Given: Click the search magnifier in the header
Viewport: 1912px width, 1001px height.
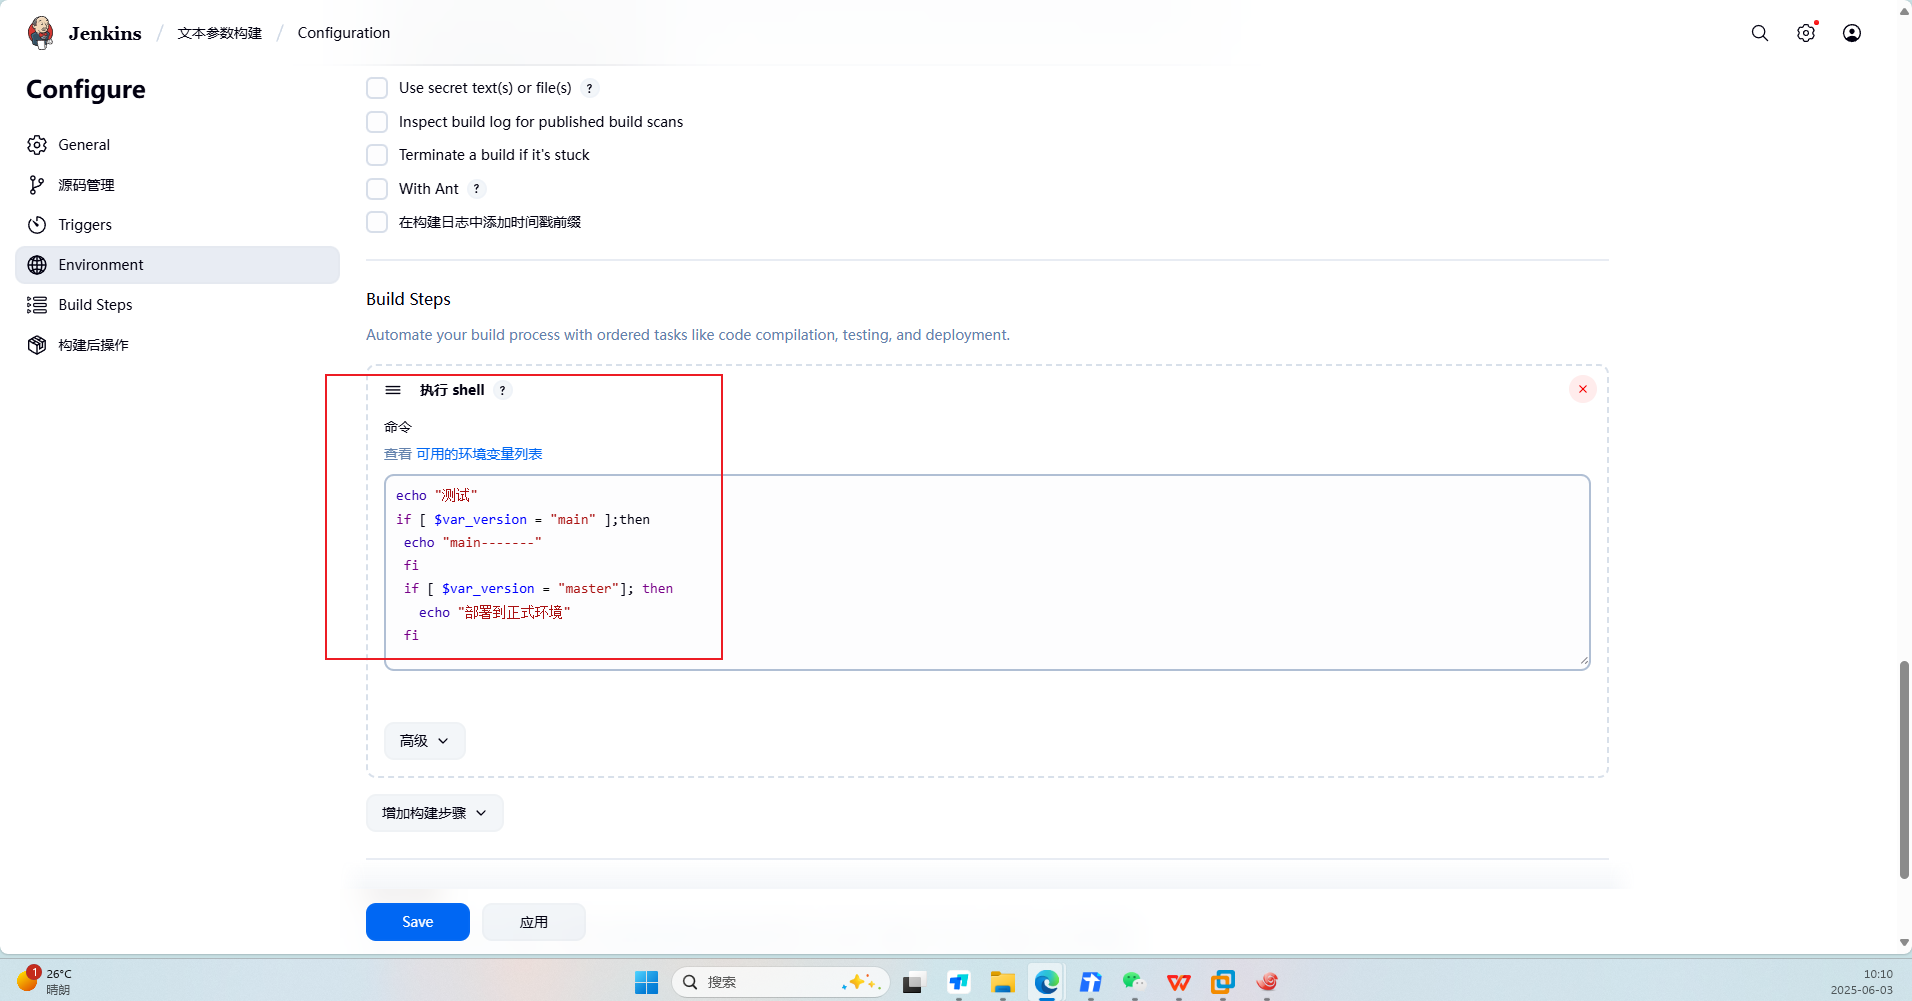Looking at the screenshot, I should [1758, 32].
